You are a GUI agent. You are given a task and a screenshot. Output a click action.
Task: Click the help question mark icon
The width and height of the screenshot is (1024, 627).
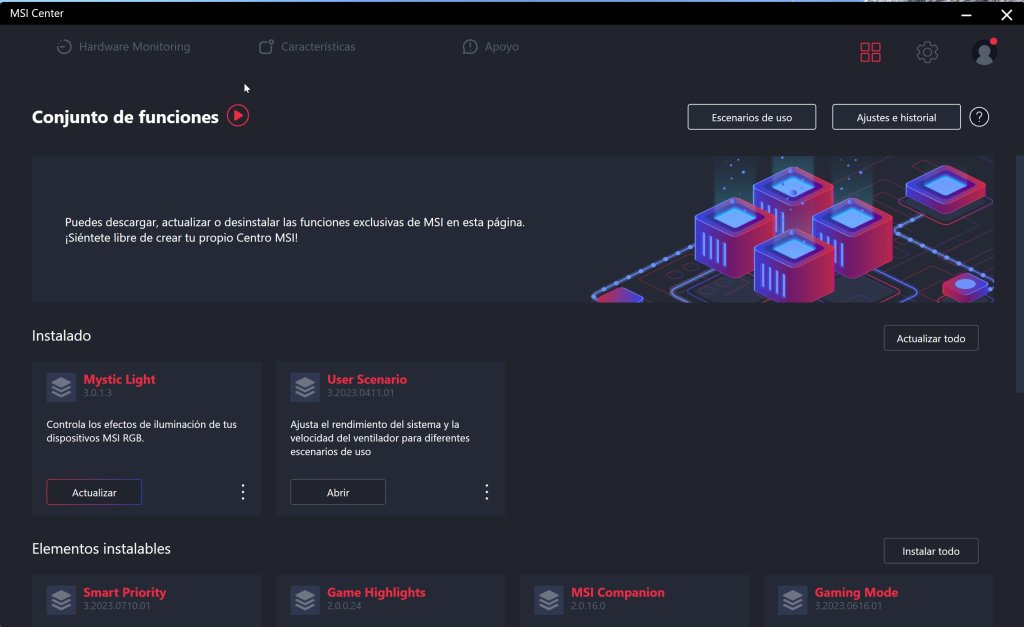coord(978,117)
